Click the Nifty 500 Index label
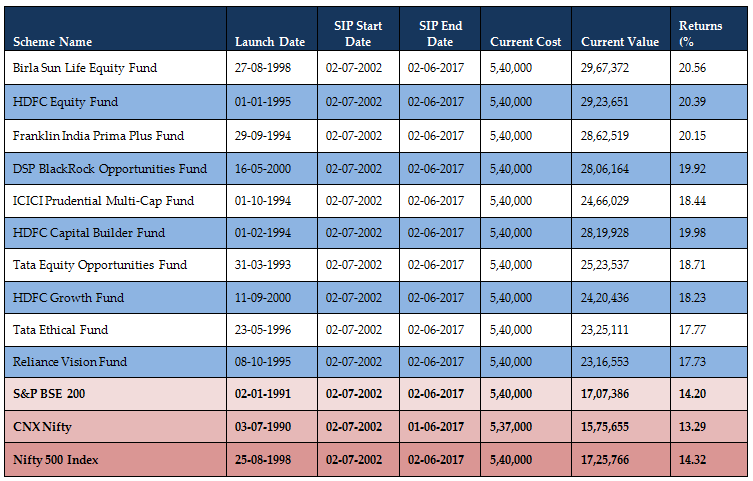 coord(56,459)
